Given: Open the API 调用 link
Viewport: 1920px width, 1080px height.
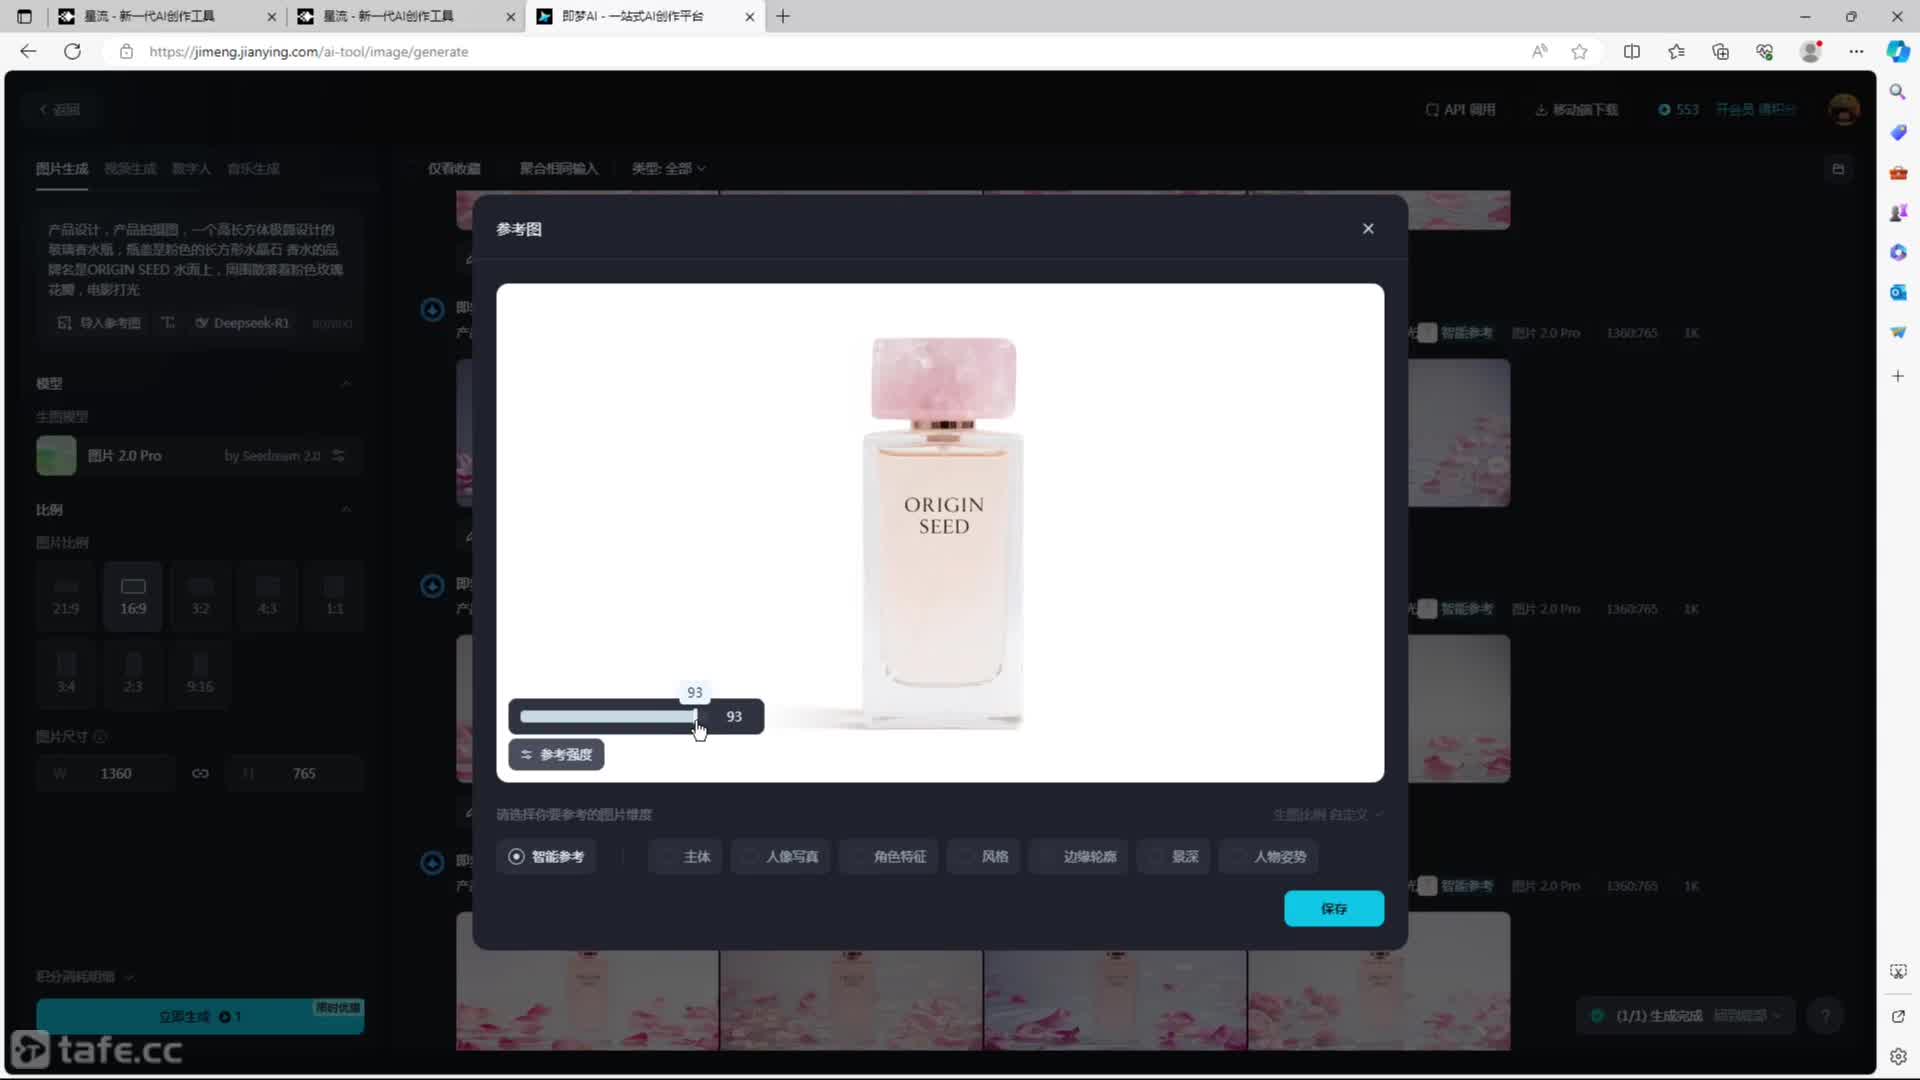Looking at the screenshot, I should point(1460,109).
